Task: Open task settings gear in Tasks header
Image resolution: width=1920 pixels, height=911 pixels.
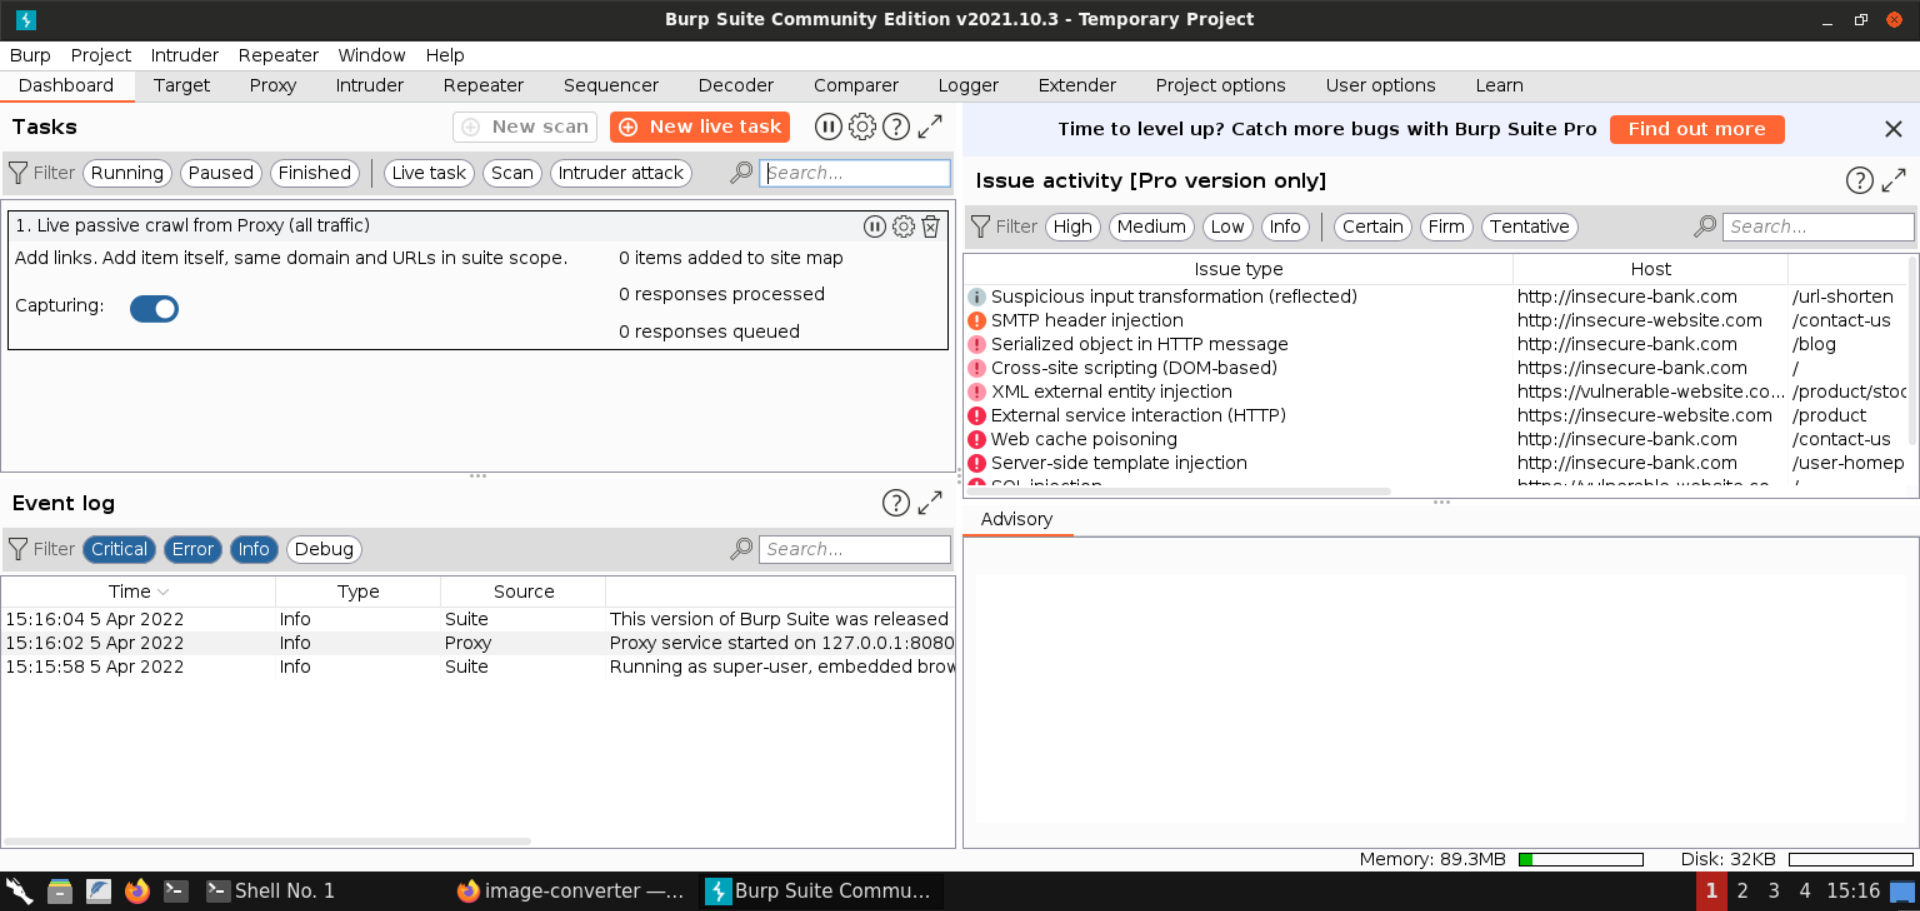Action: tap(862, 127)
